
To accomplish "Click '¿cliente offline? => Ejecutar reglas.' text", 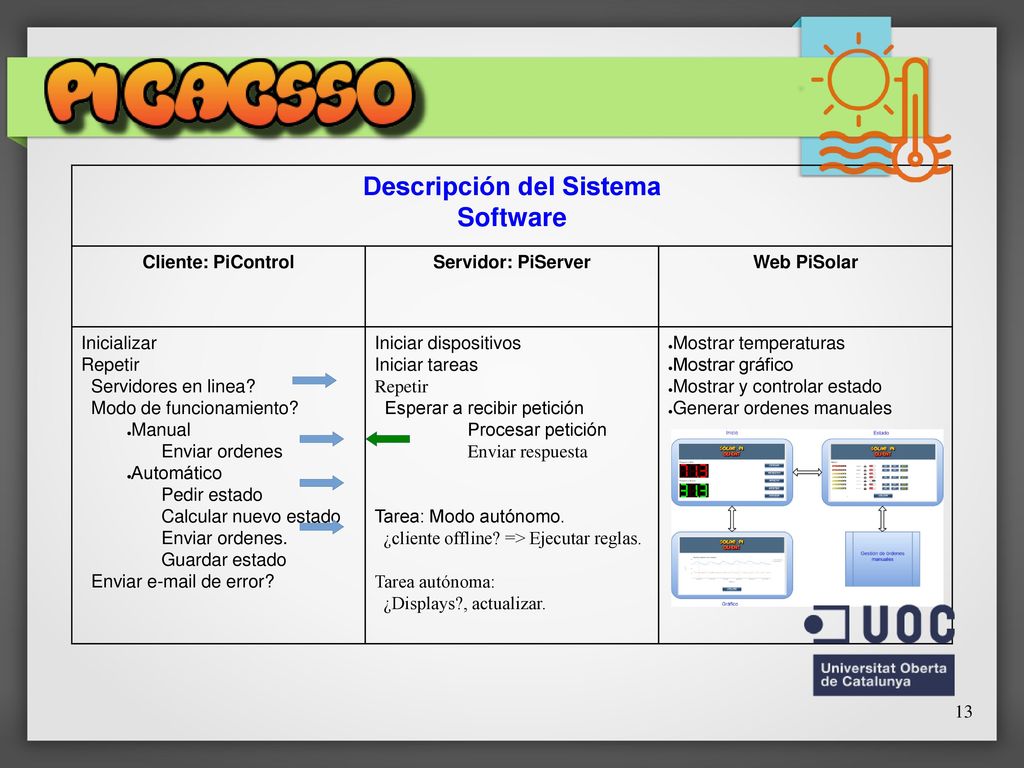I will click(513, 538).
